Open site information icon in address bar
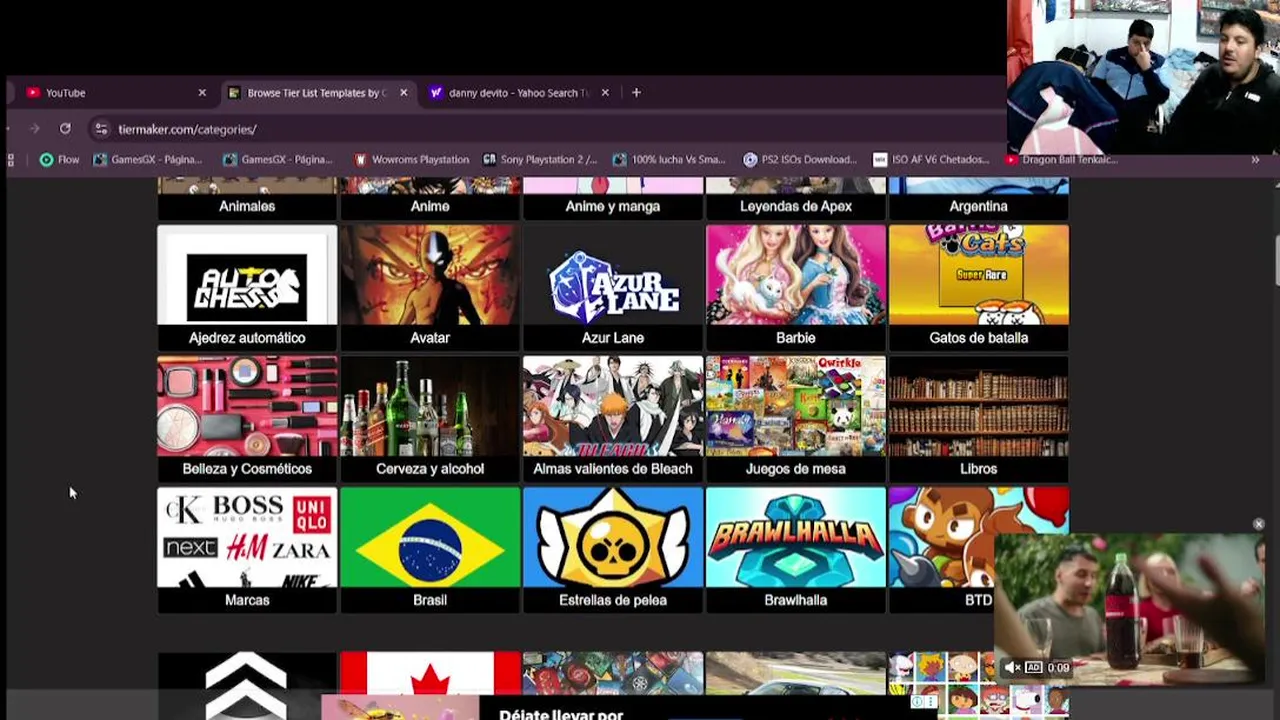 (100, 129)
